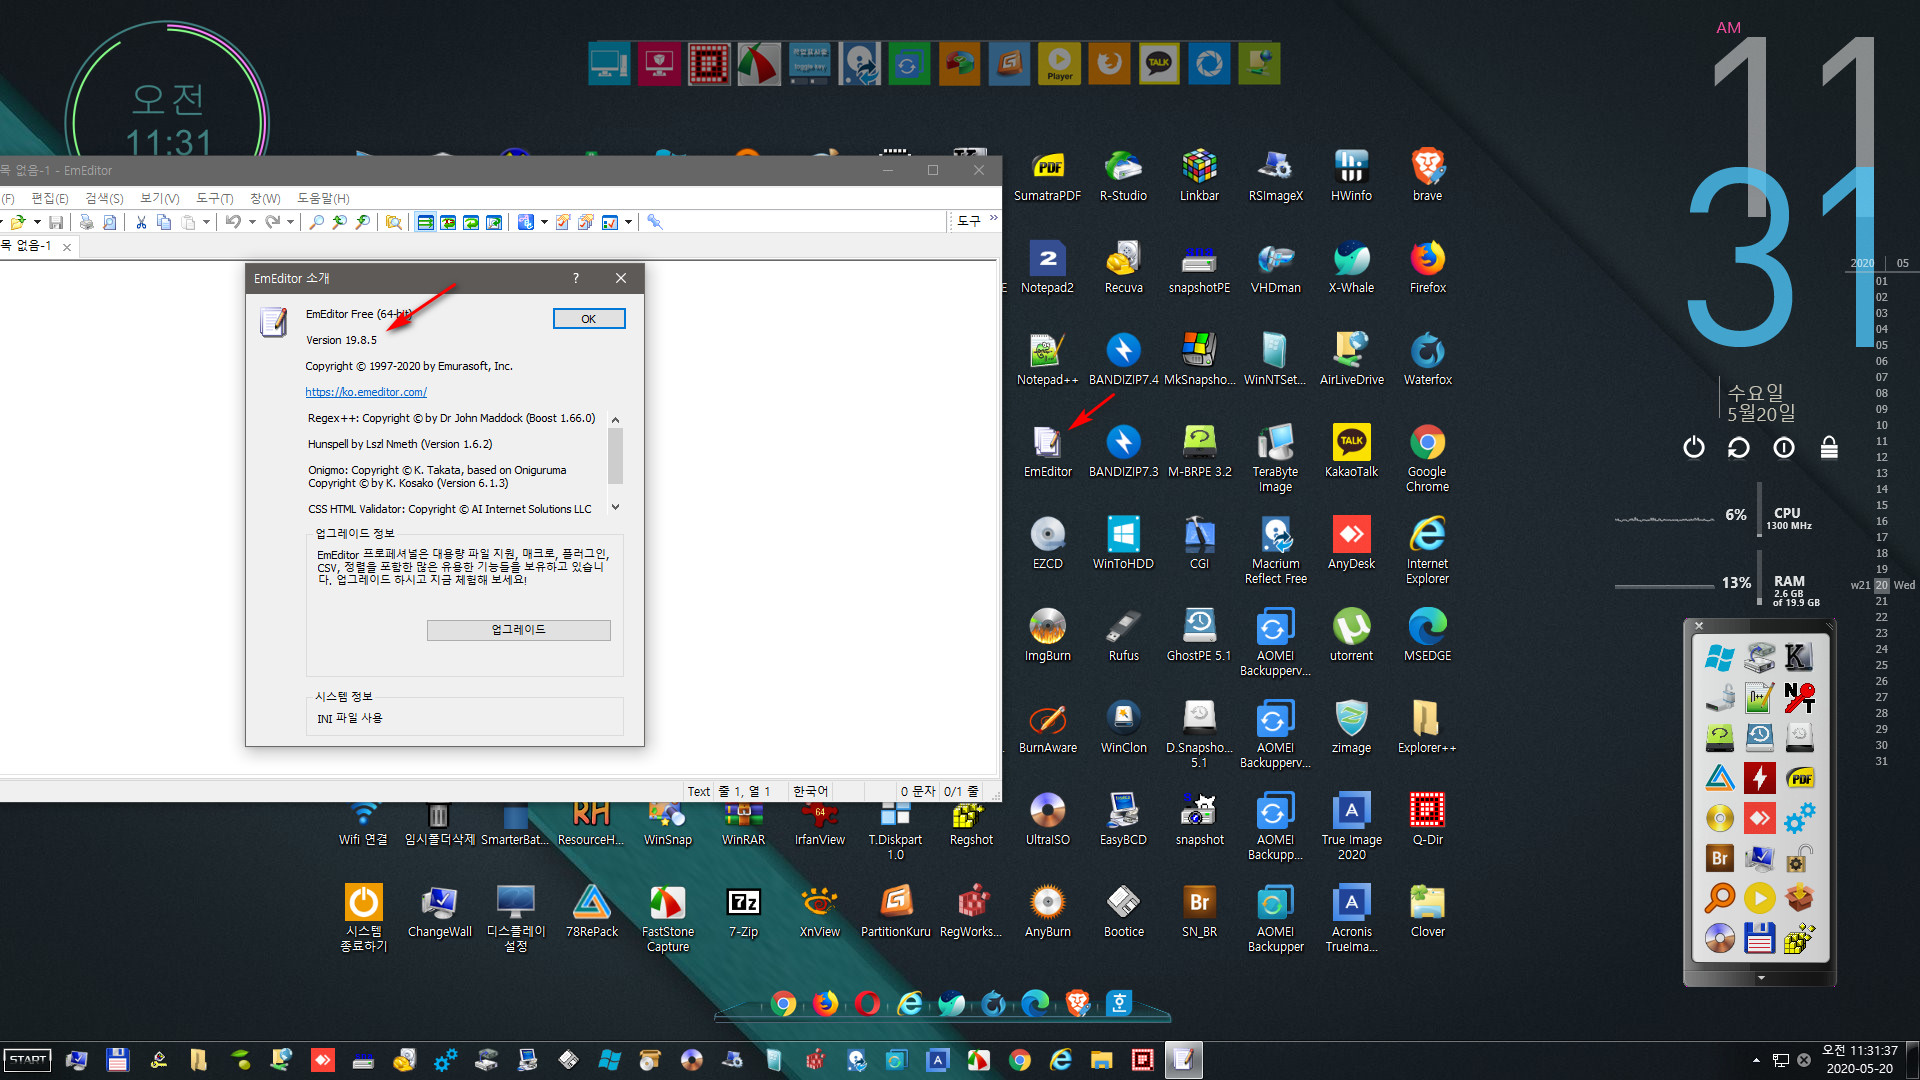
Task: Click the 한국어 status bar entry
Action: pos(811,791)
